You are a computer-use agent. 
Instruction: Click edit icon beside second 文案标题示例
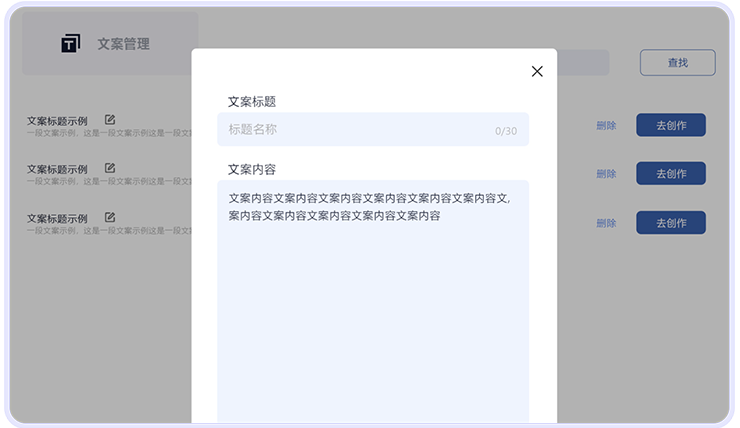click(110, 168)
